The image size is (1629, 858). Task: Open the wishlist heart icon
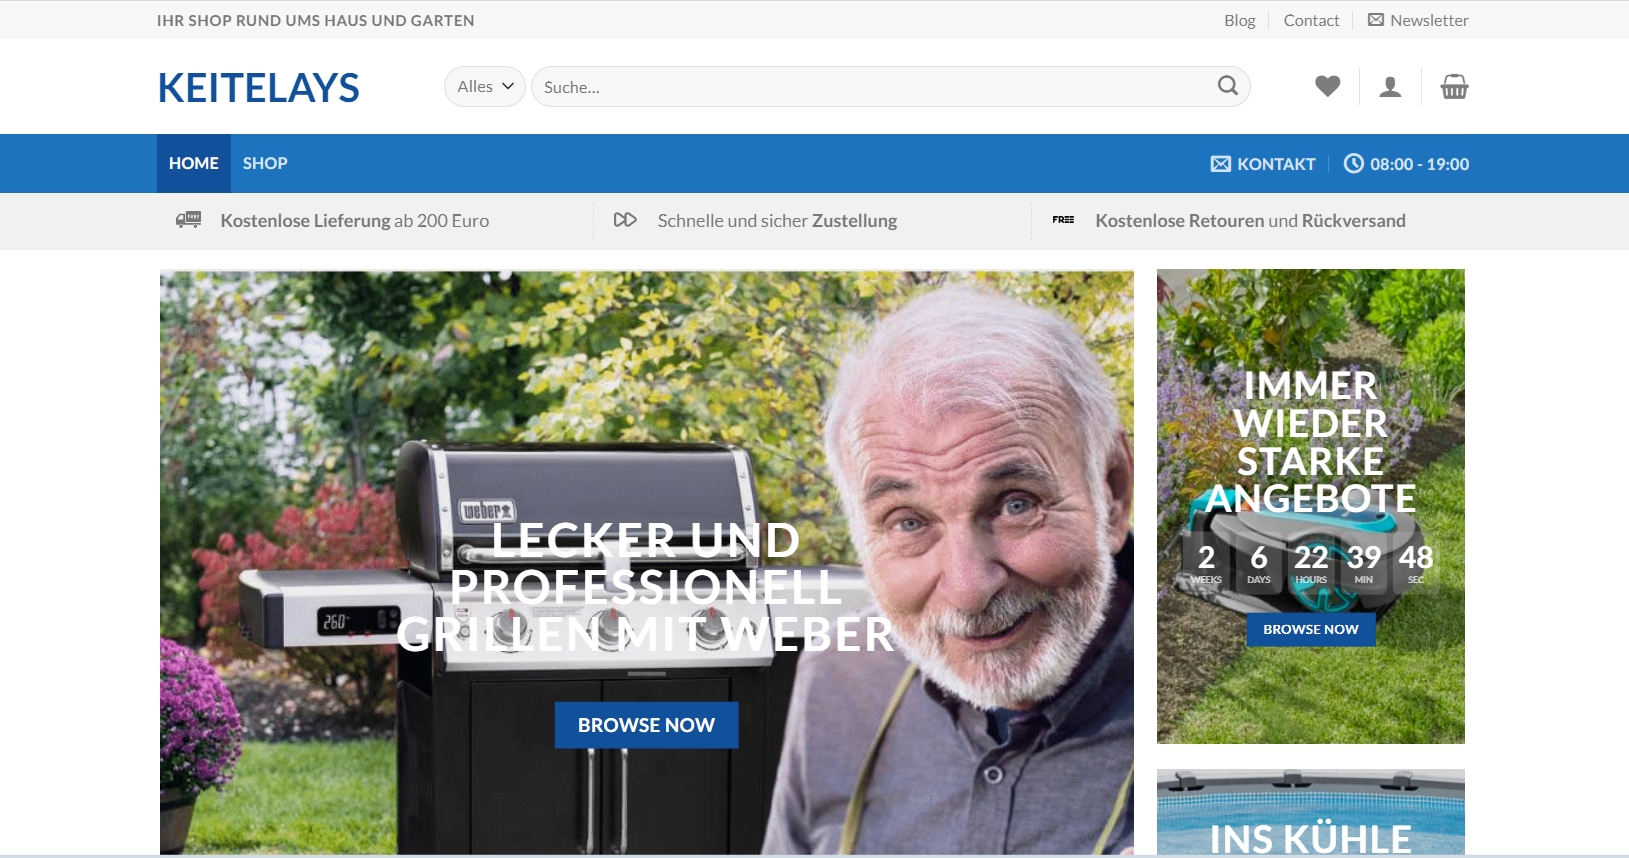click(x=1327, y=87)
